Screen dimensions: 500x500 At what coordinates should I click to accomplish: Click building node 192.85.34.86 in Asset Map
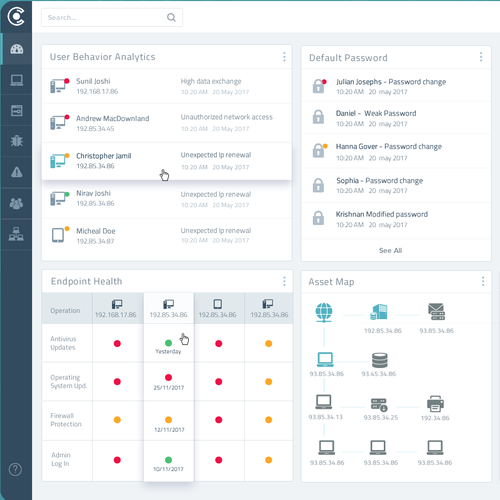point(379,312)
